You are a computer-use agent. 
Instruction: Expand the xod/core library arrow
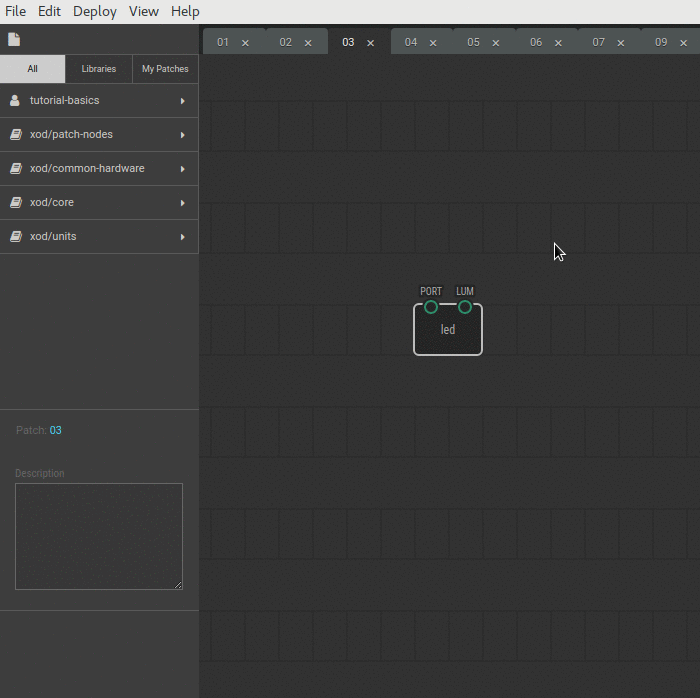pos(182,203)
